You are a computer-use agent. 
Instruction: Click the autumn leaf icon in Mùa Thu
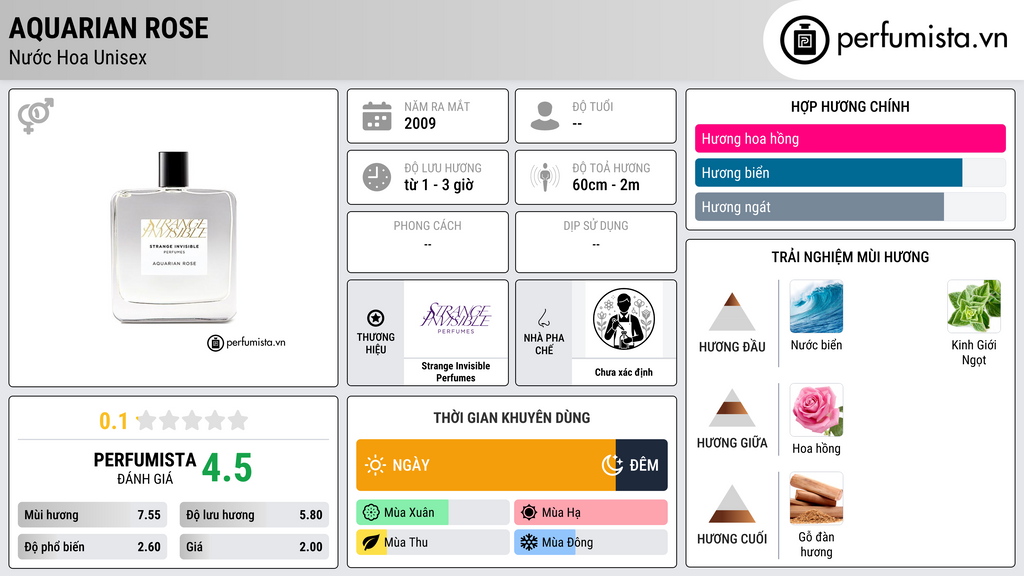point(371,542)
